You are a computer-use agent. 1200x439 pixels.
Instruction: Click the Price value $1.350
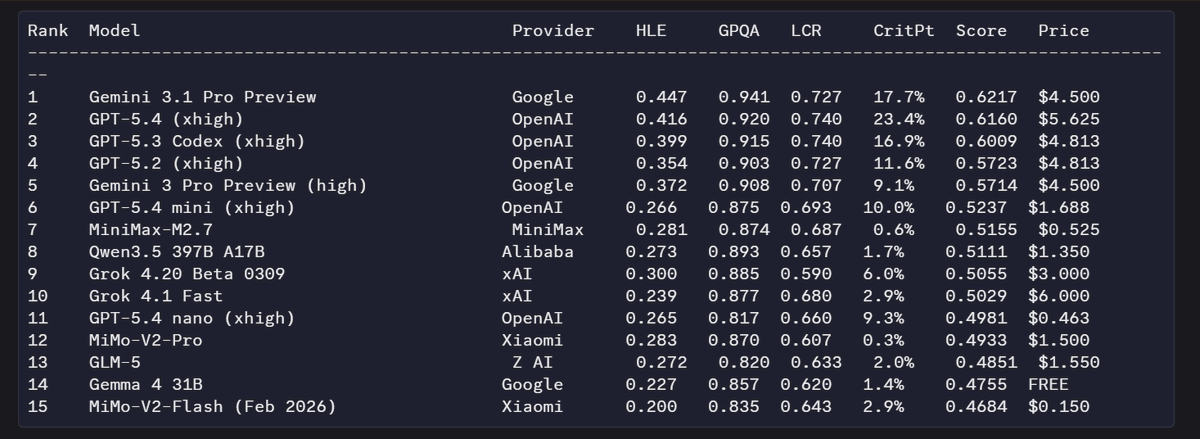pos(1059,252)
